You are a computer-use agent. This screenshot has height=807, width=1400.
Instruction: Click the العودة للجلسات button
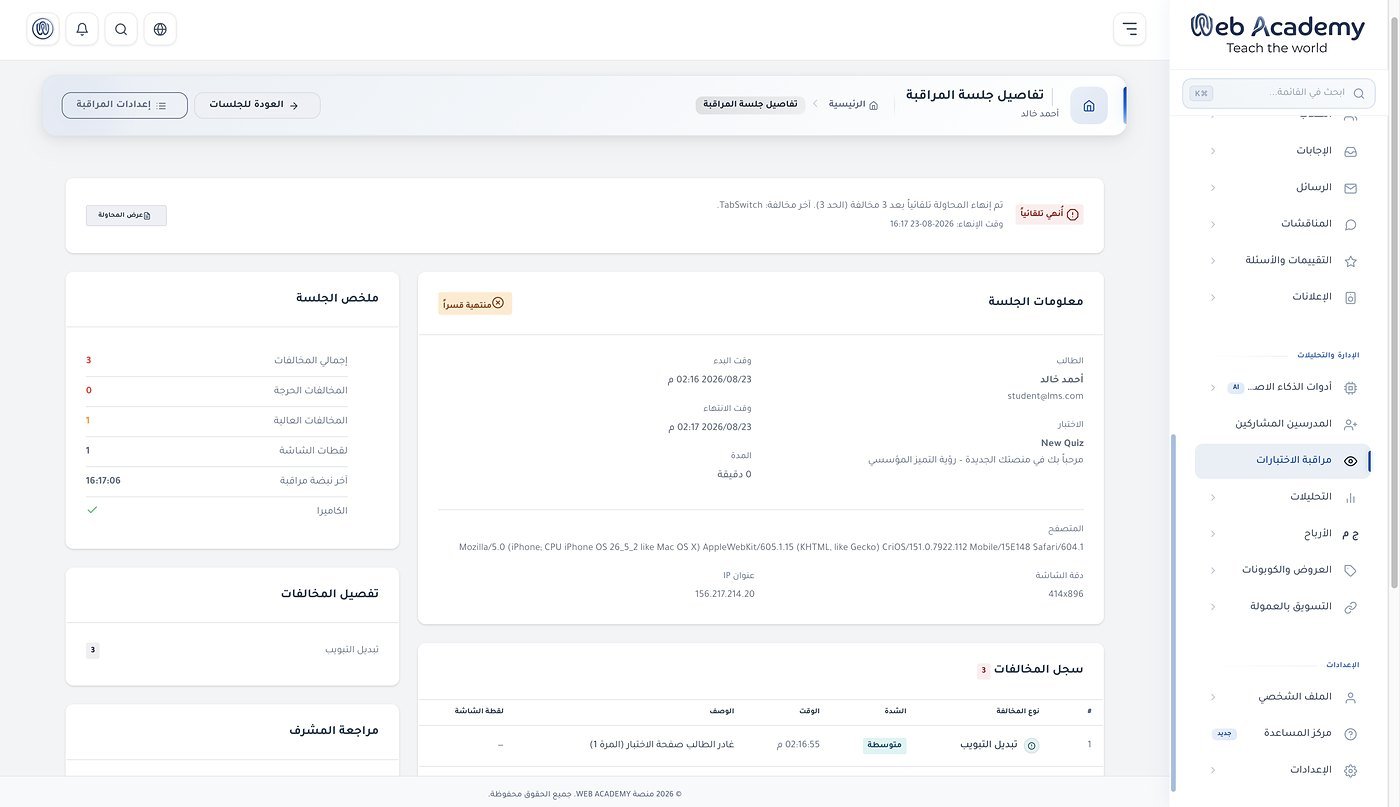(257, 105)
